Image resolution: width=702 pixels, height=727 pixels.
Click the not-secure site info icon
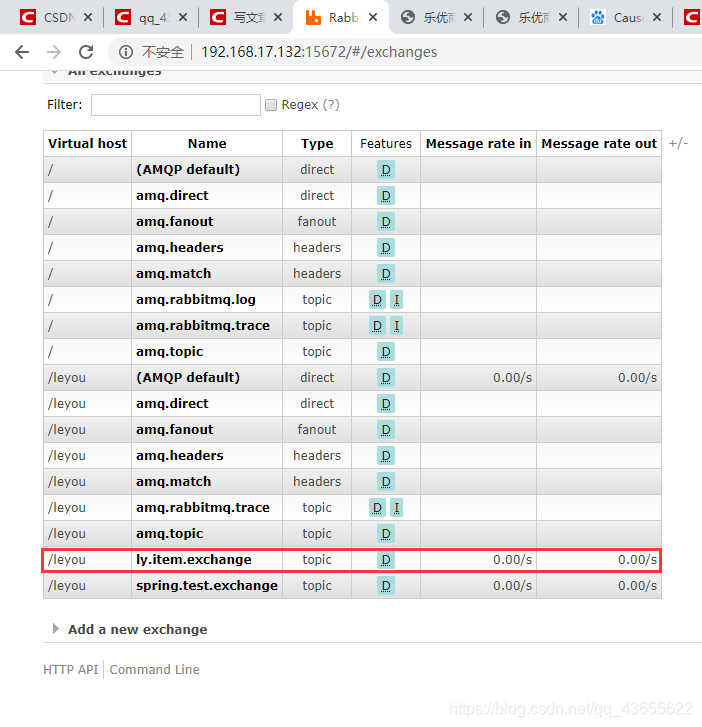tap(126, 52)
